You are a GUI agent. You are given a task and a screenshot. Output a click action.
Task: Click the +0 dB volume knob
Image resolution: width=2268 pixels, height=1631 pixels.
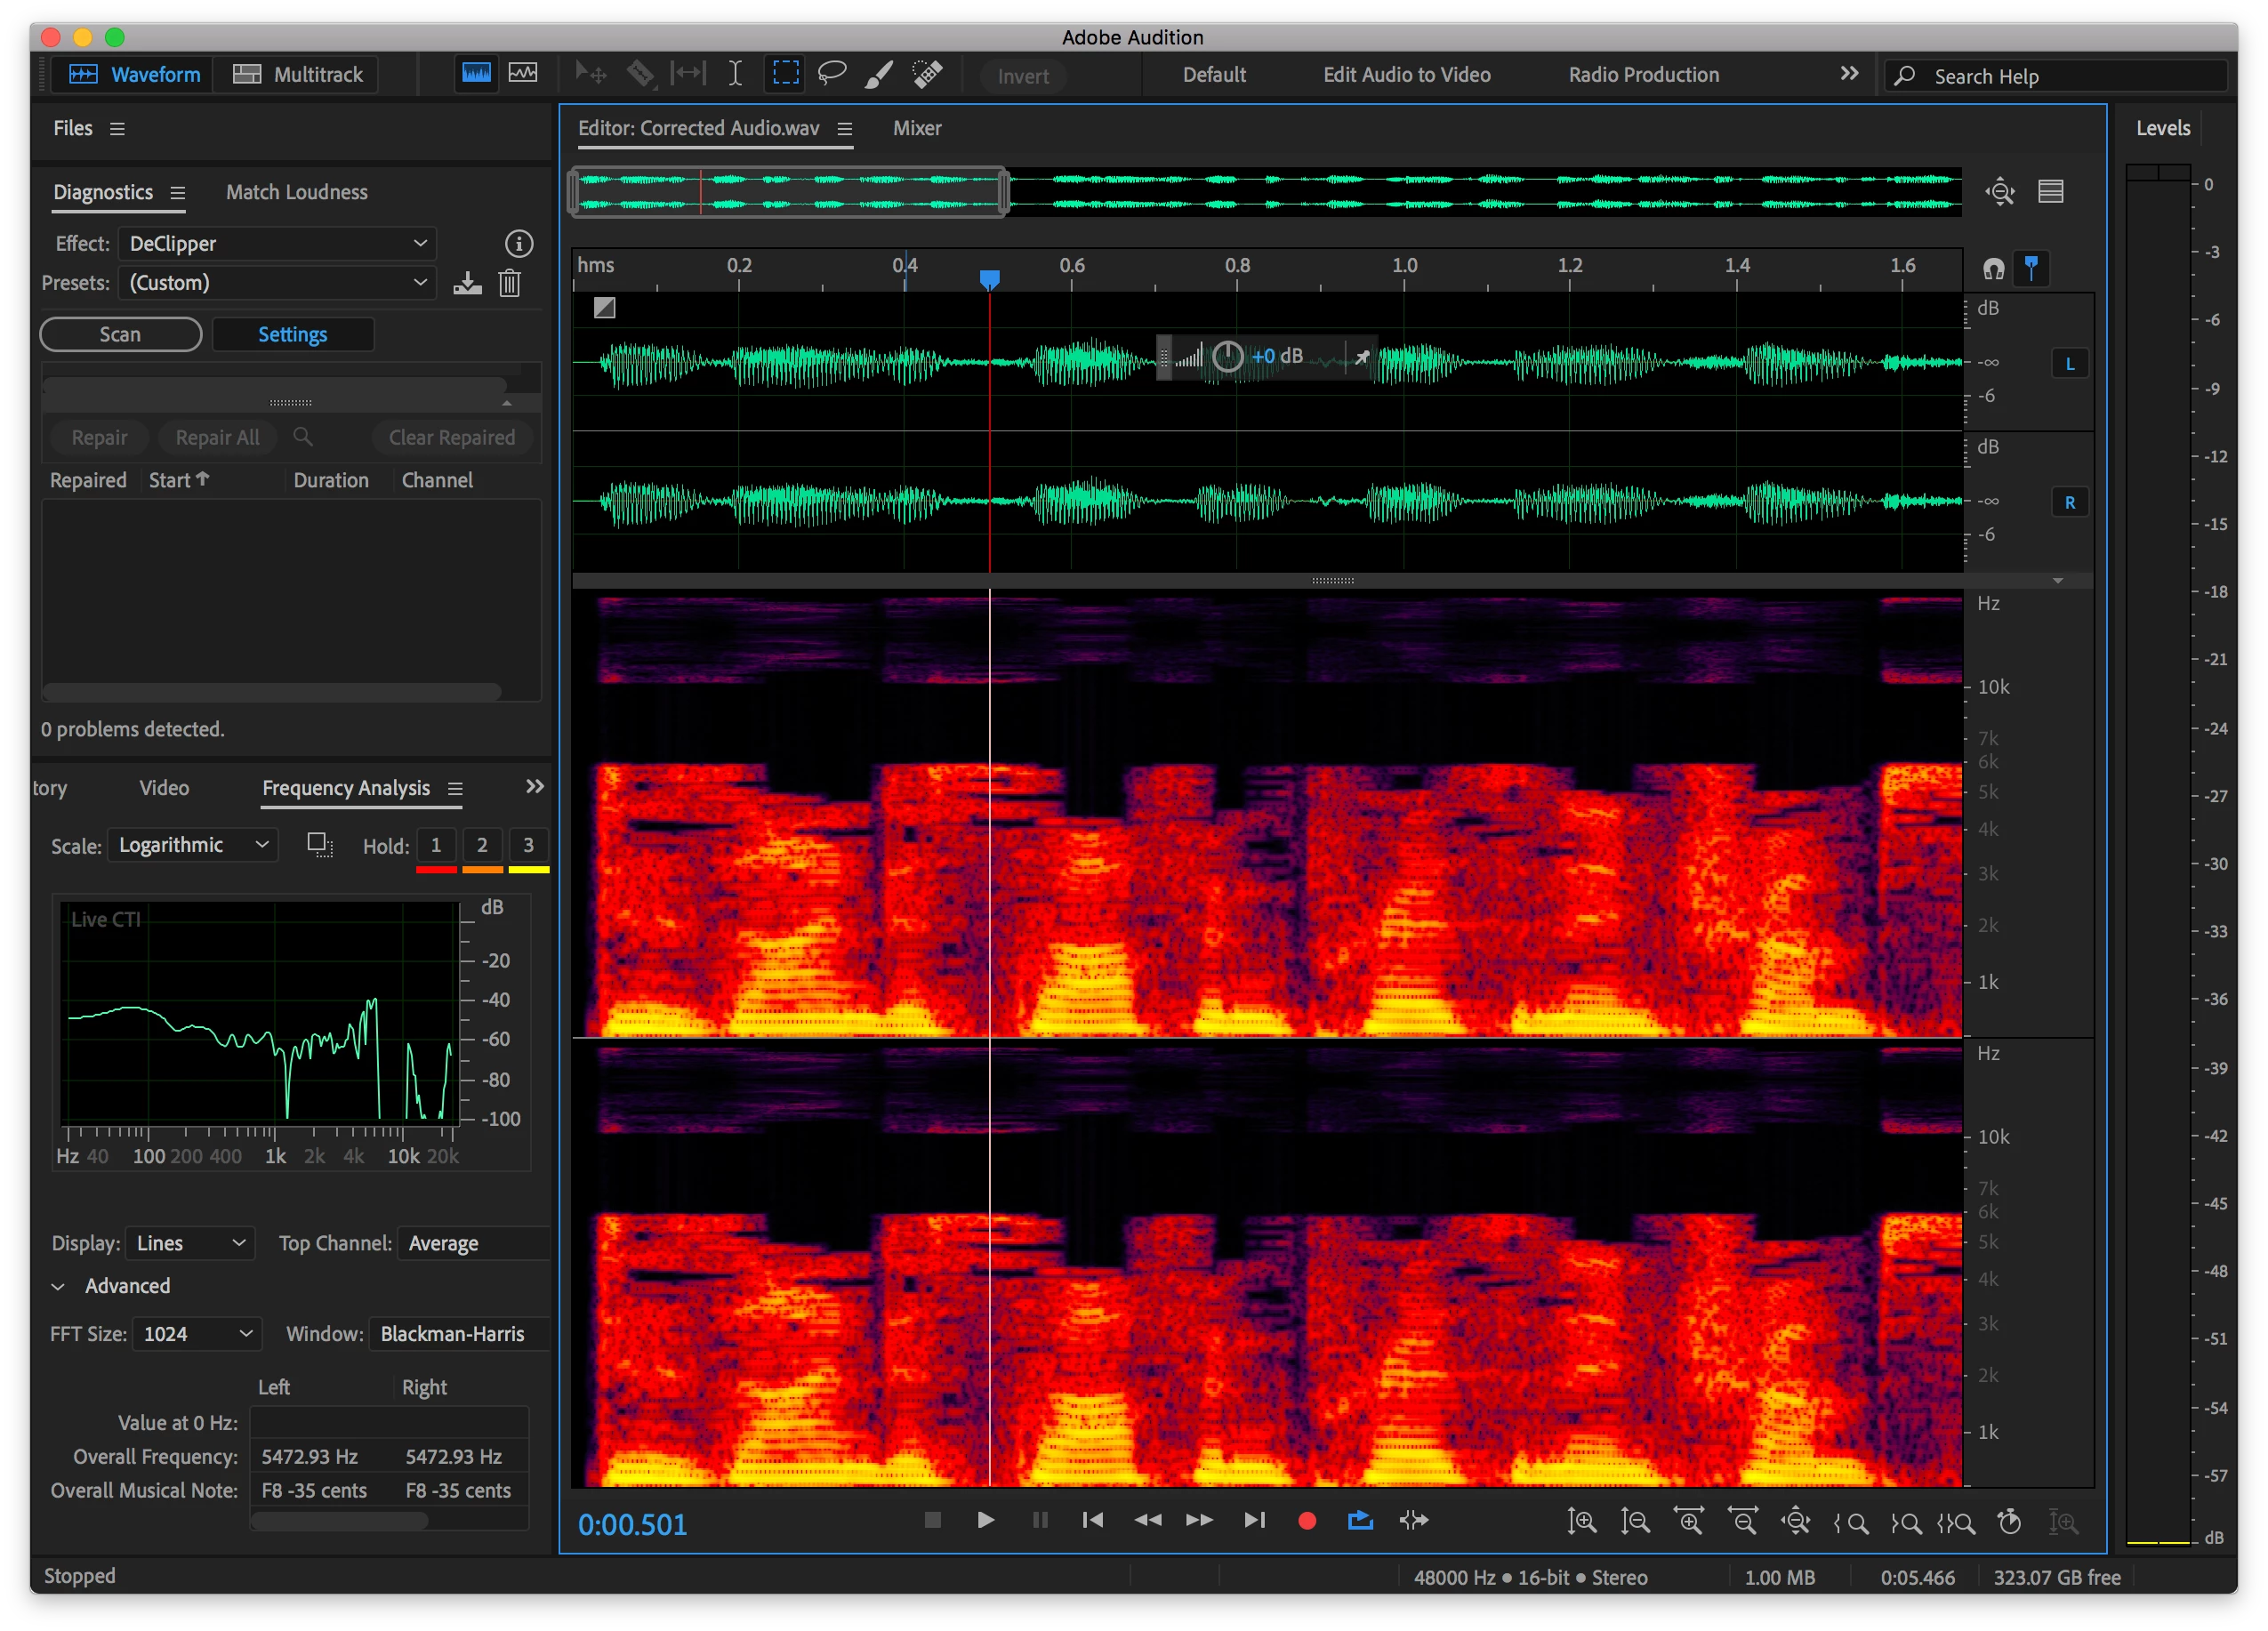coord(1227,356)
